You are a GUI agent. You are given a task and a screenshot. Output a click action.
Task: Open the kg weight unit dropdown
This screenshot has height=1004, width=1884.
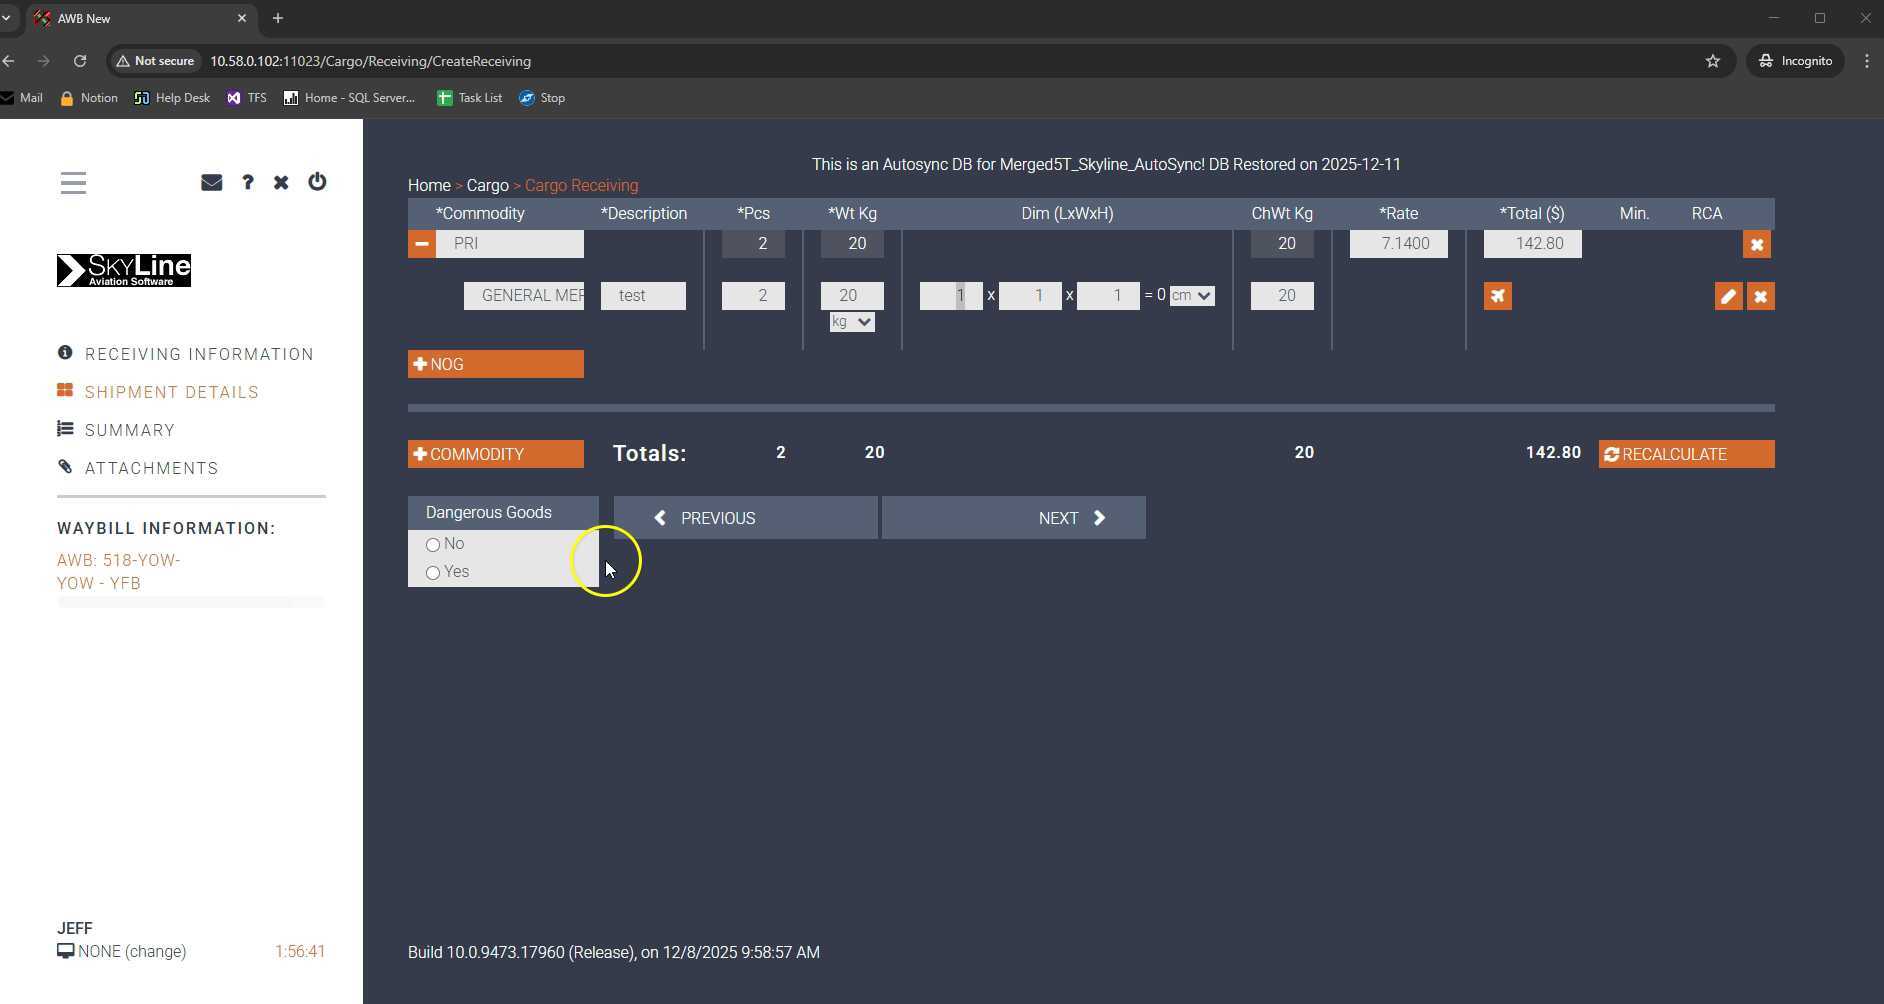coord(851,322)
